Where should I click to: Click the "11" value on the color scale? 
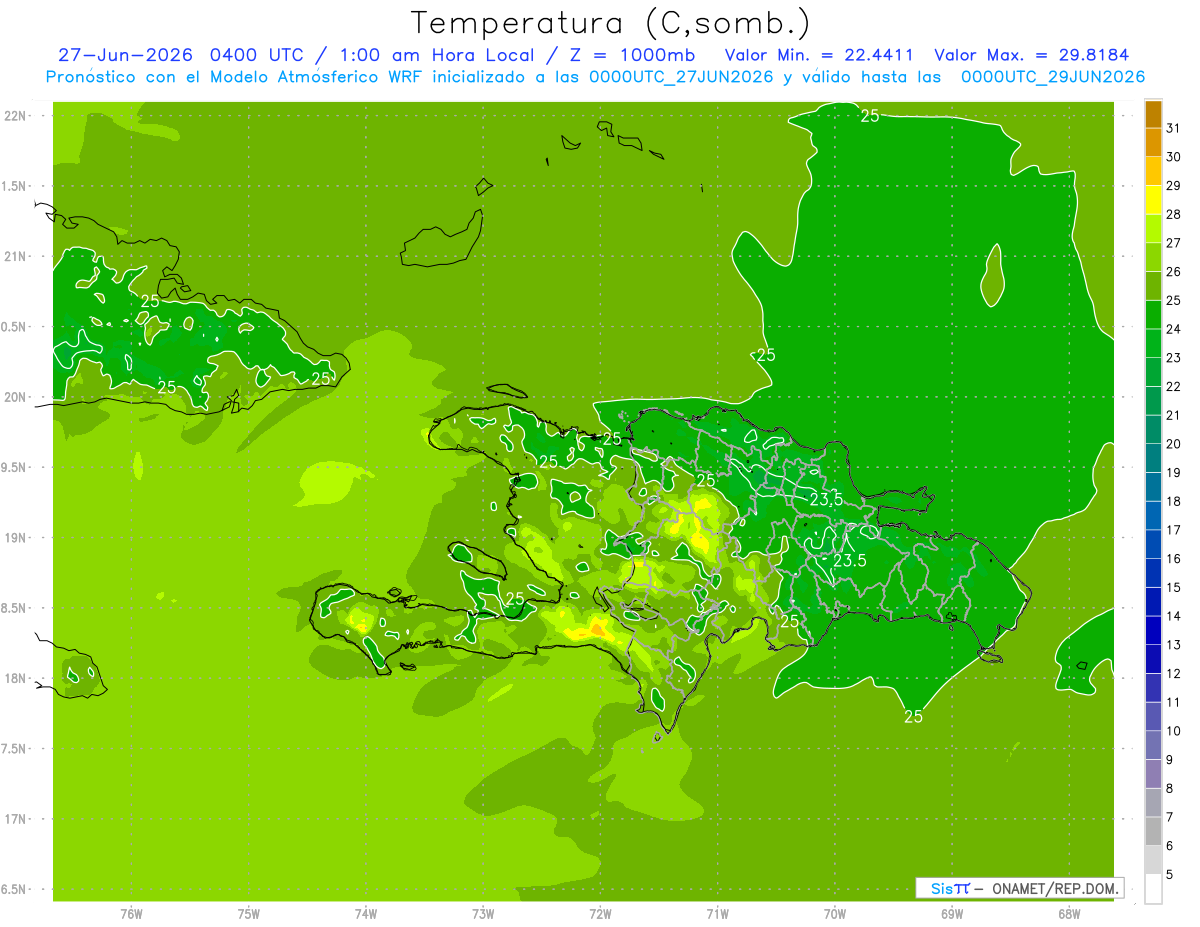click(x=1174, y=702)
